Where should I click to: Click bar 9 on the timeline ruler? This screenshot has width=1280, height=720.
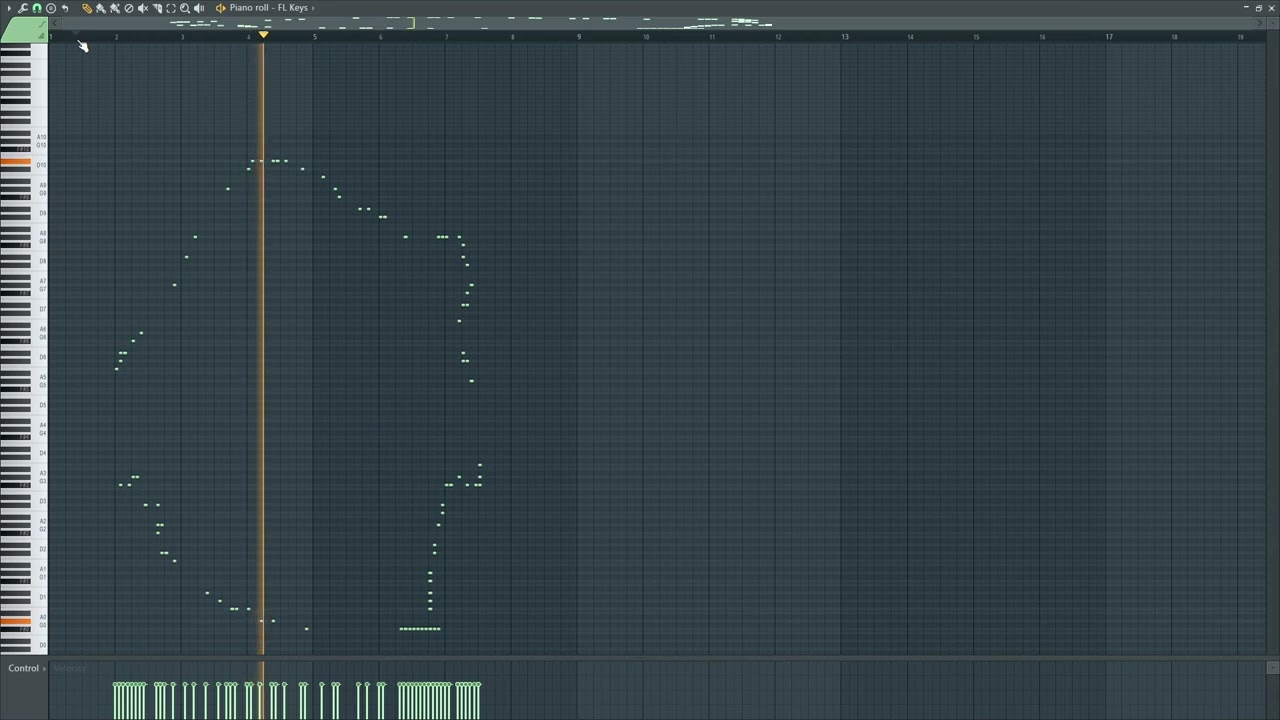[579, 37]
